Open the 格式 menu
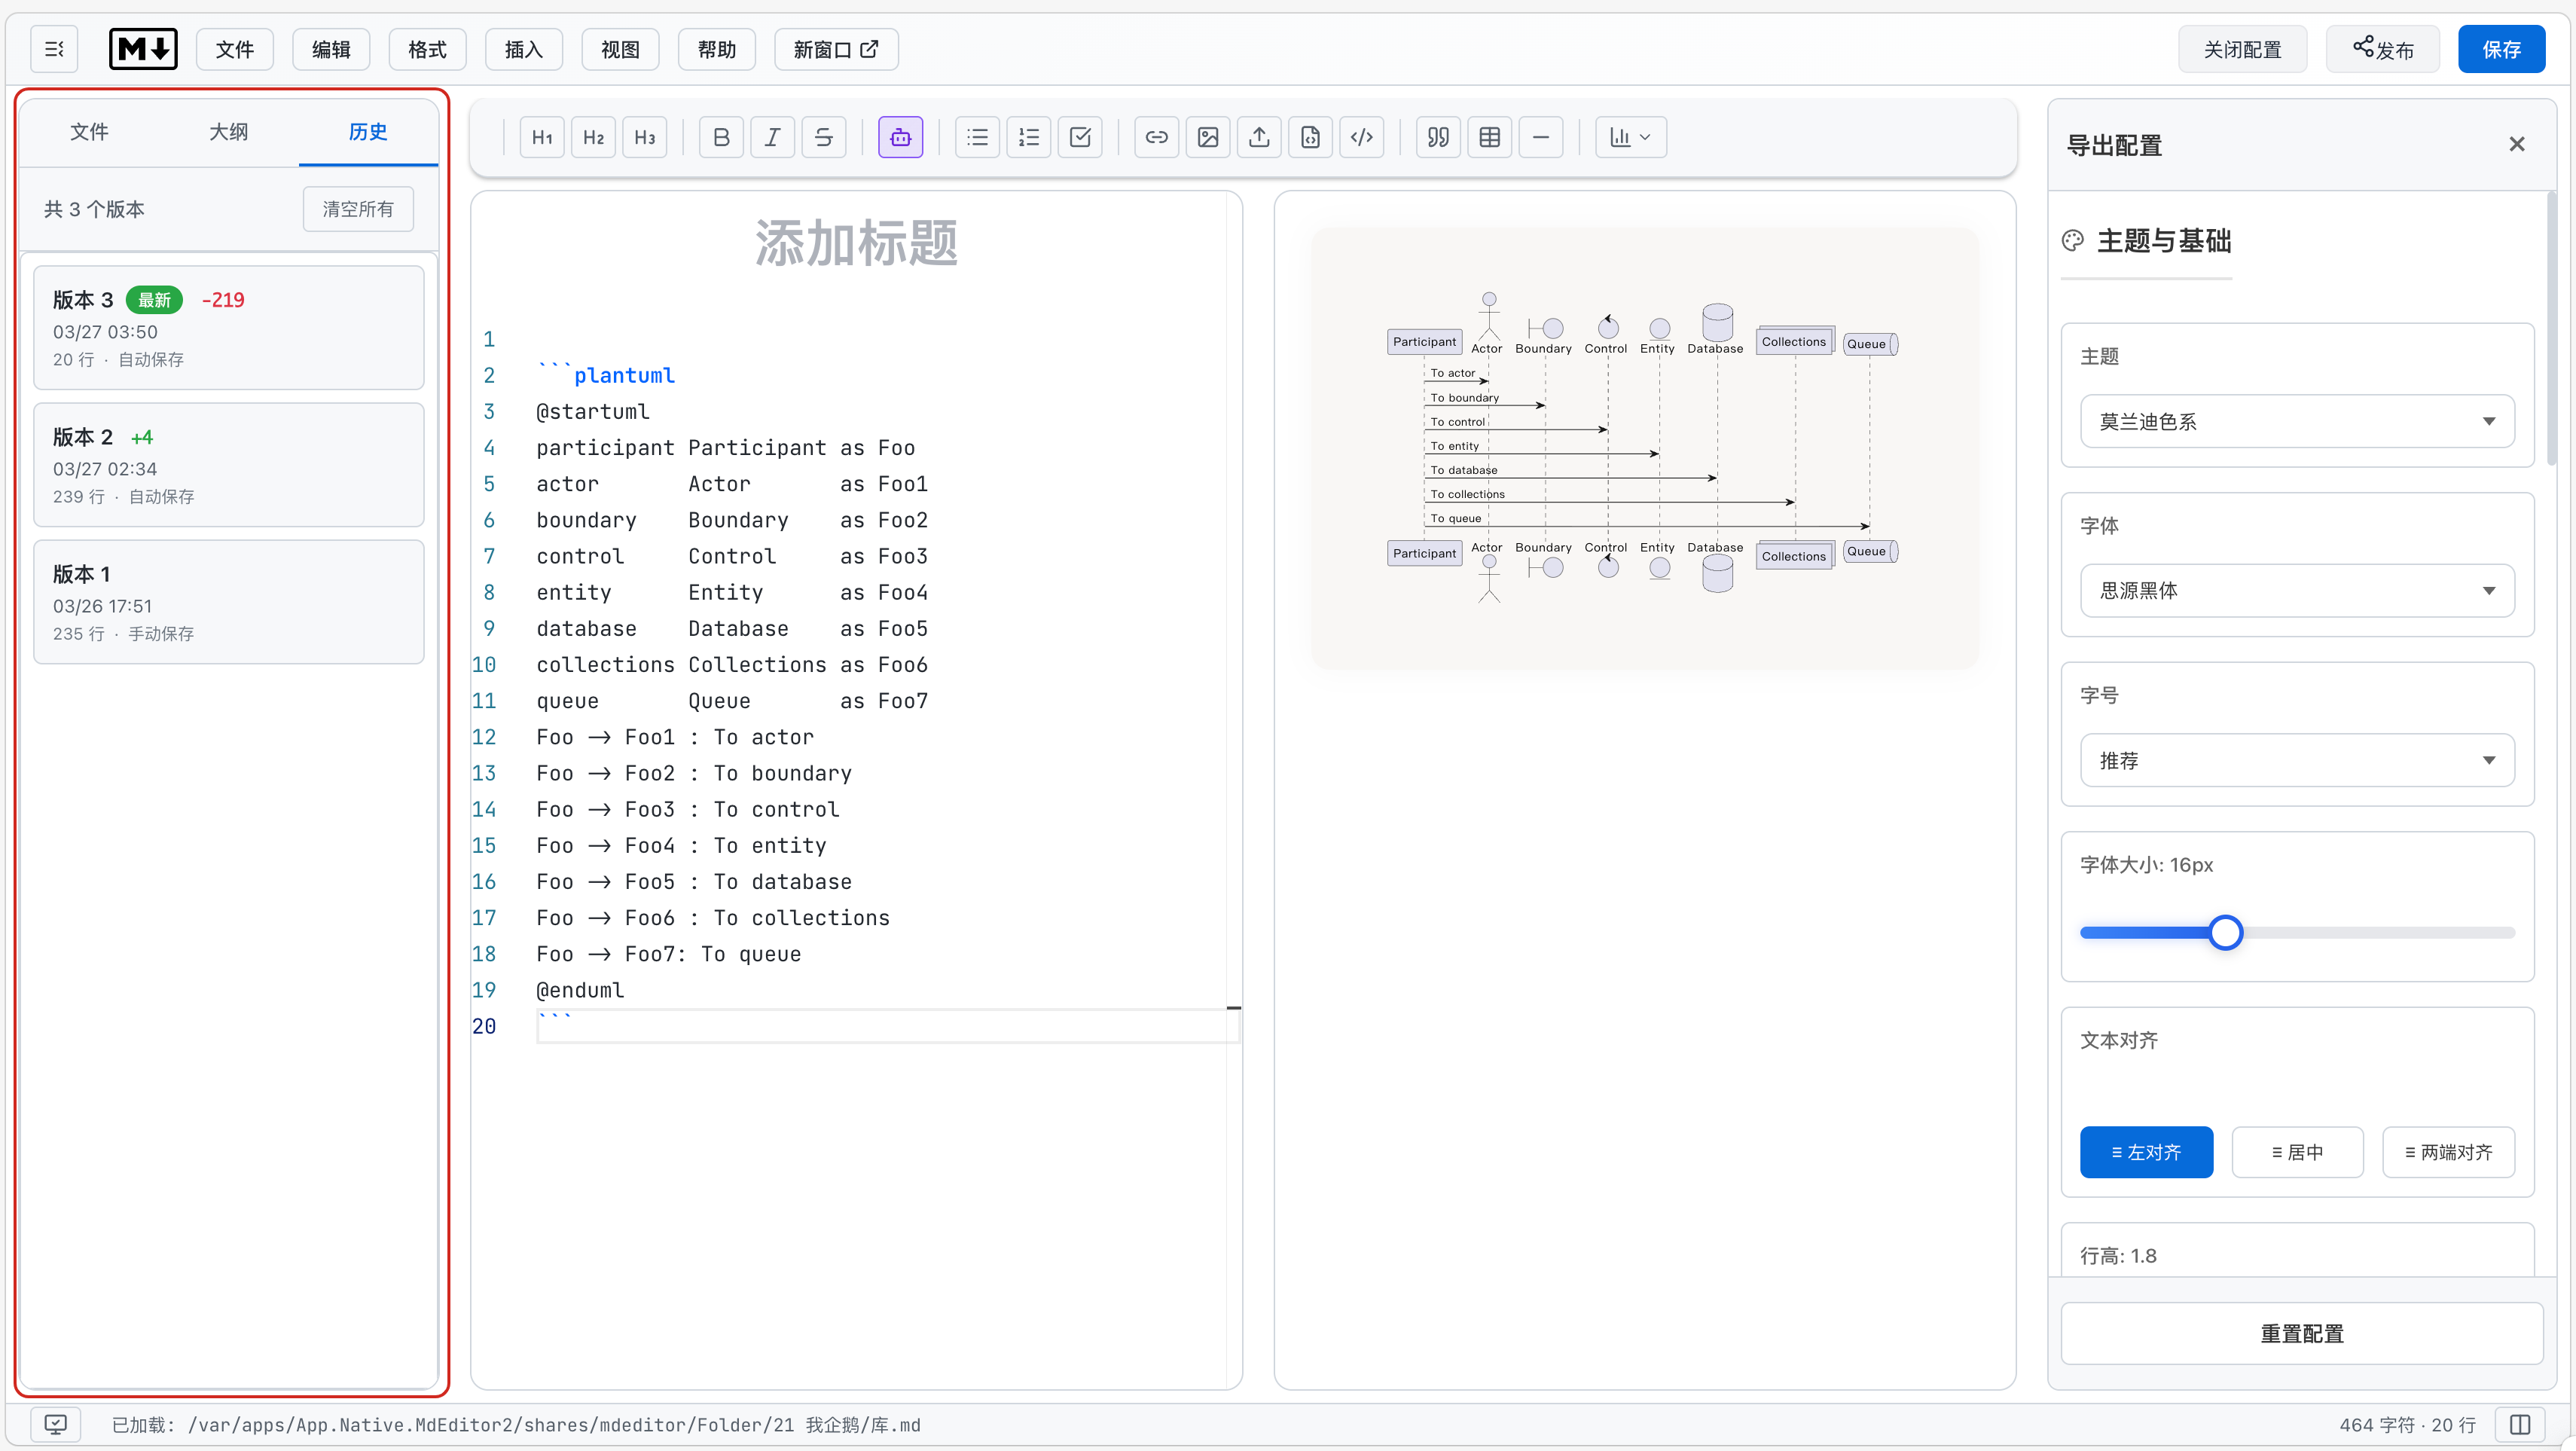 tap(427, 49)
